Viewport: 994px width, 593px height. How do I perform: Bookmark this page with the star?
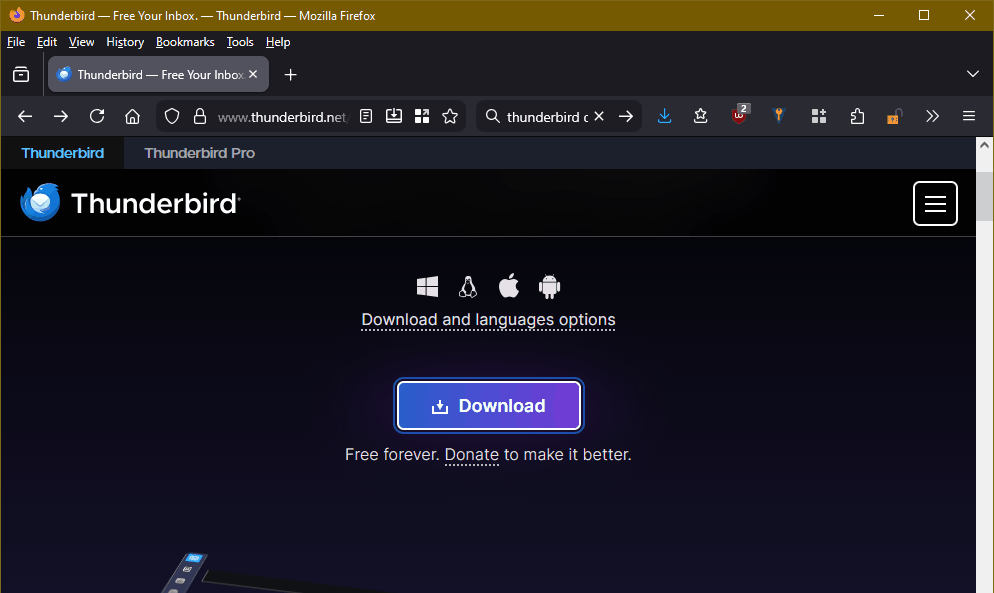(449, 116)
